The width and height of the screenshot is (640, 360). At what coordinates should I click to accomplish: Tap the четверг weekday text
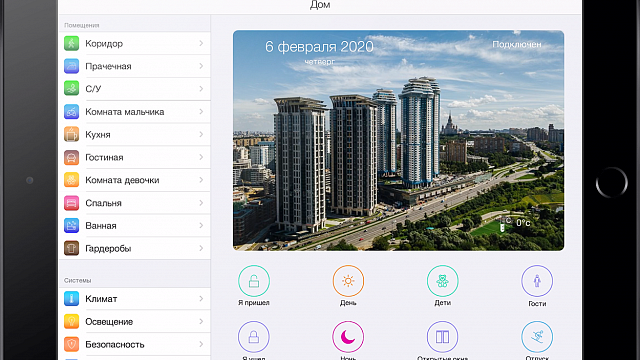pyautogui.click(x=320, y=62)
